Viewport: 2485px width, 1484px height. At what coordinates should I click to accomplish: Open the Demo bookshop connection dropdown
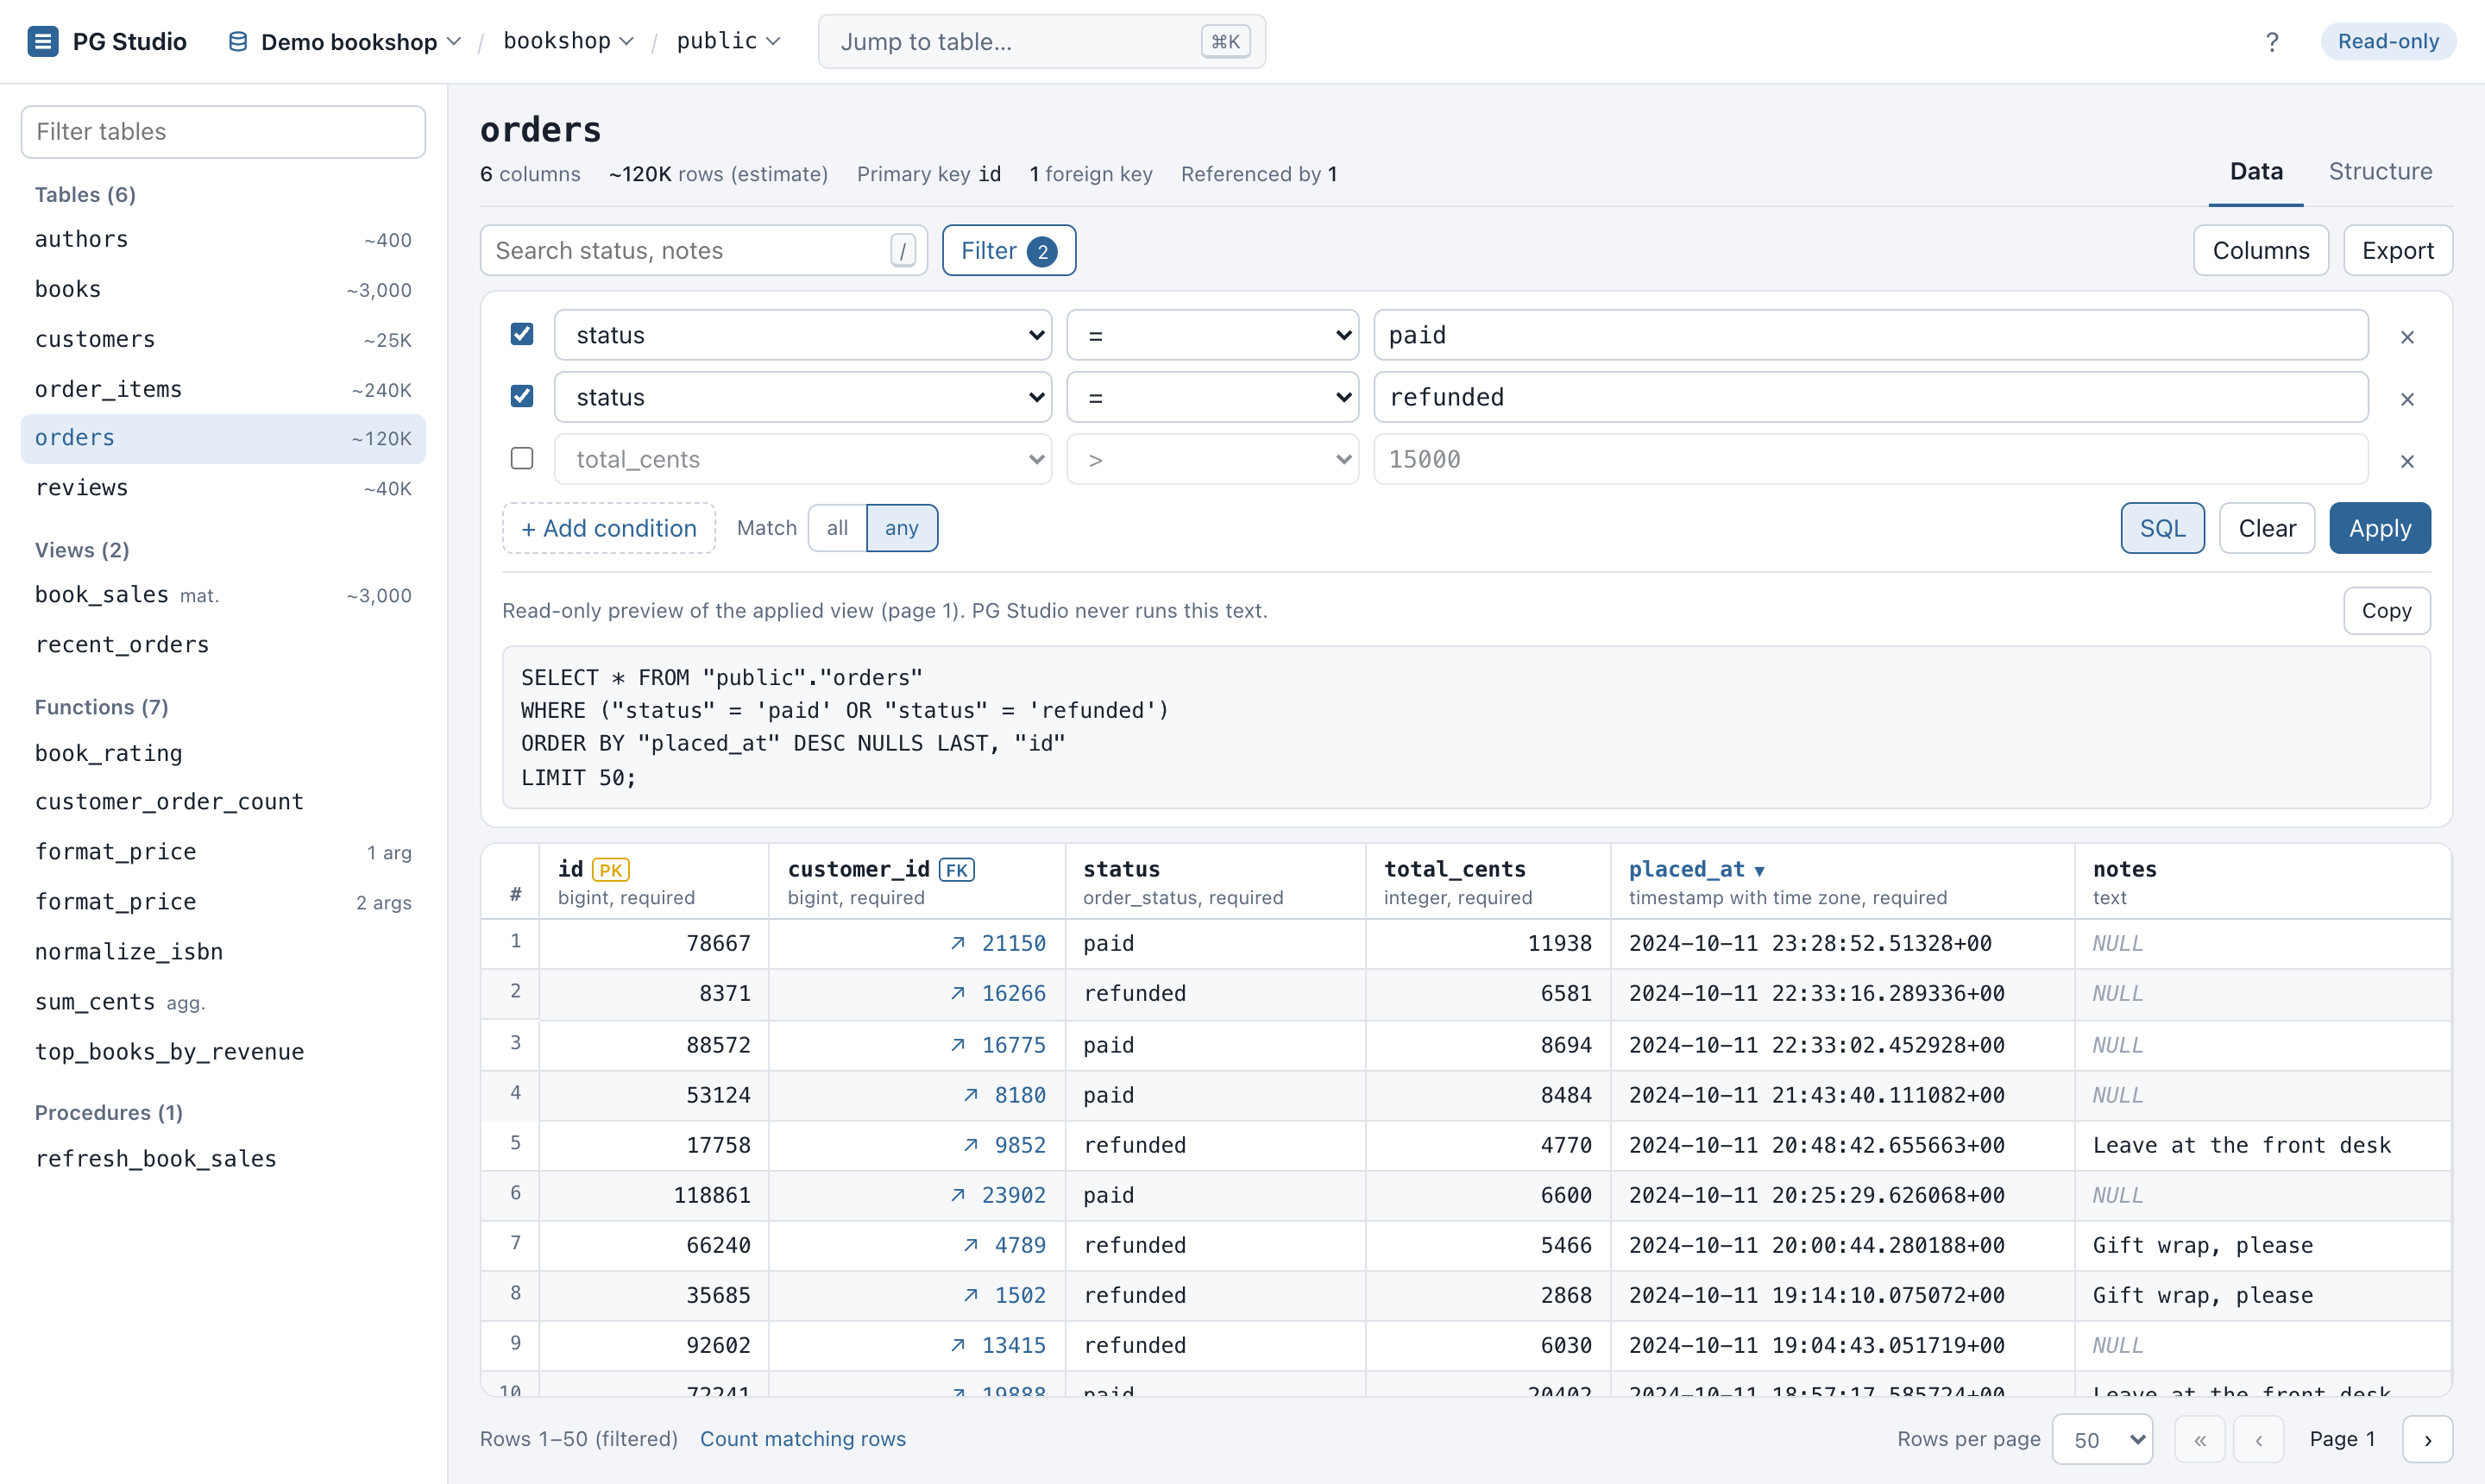(x=344, y=41)
